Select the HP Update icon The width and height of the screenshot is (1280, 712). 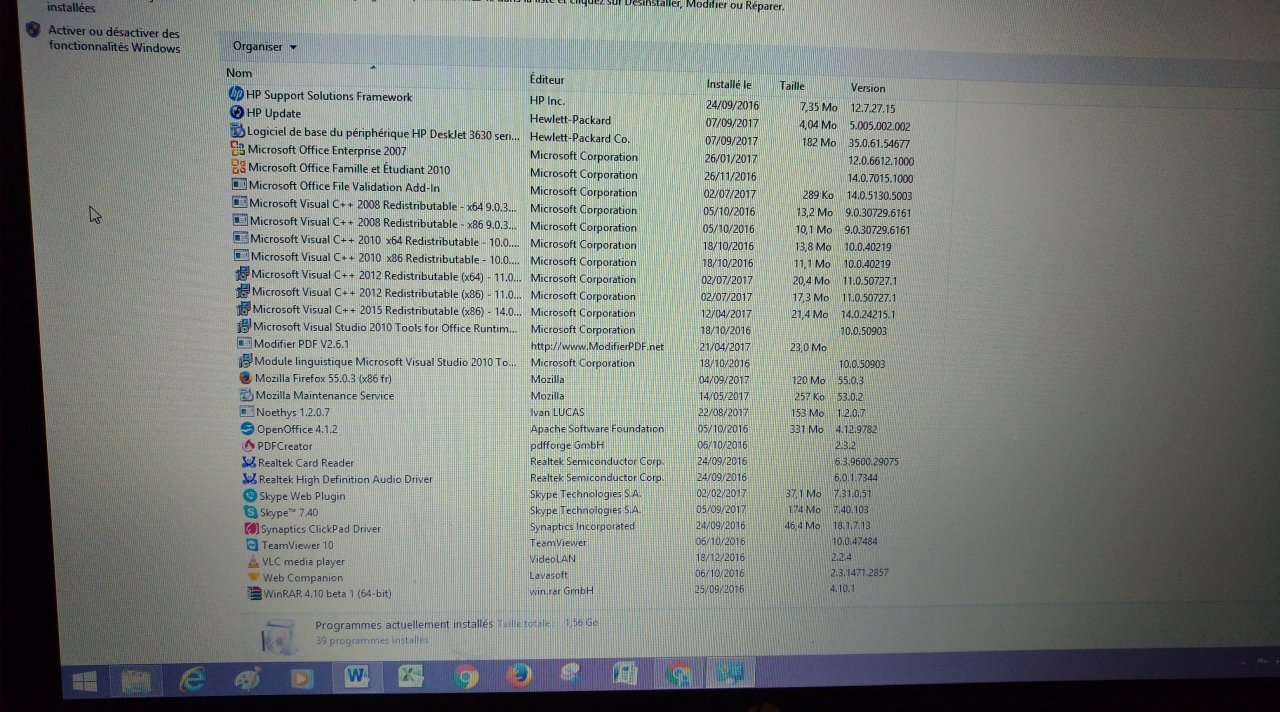(237, 113)
